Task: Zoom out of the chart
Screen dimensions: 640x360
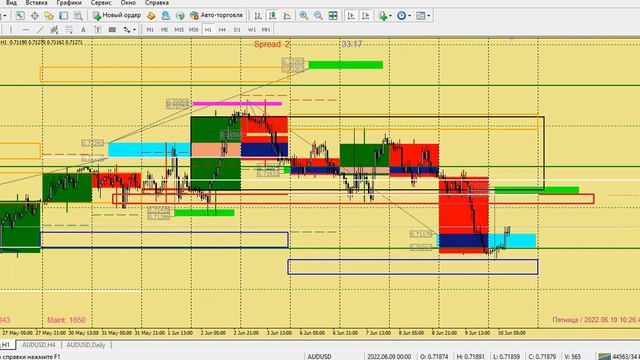Action: coord(318,16)
